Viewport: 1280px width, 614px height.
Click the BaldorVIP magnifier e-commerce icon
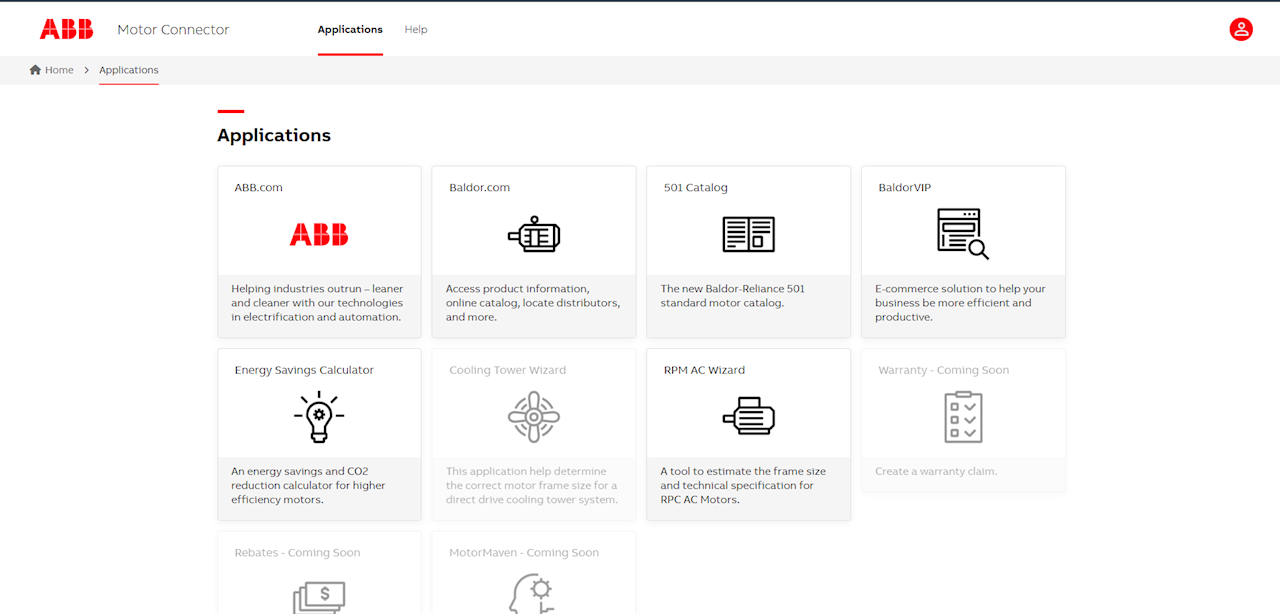963,233
